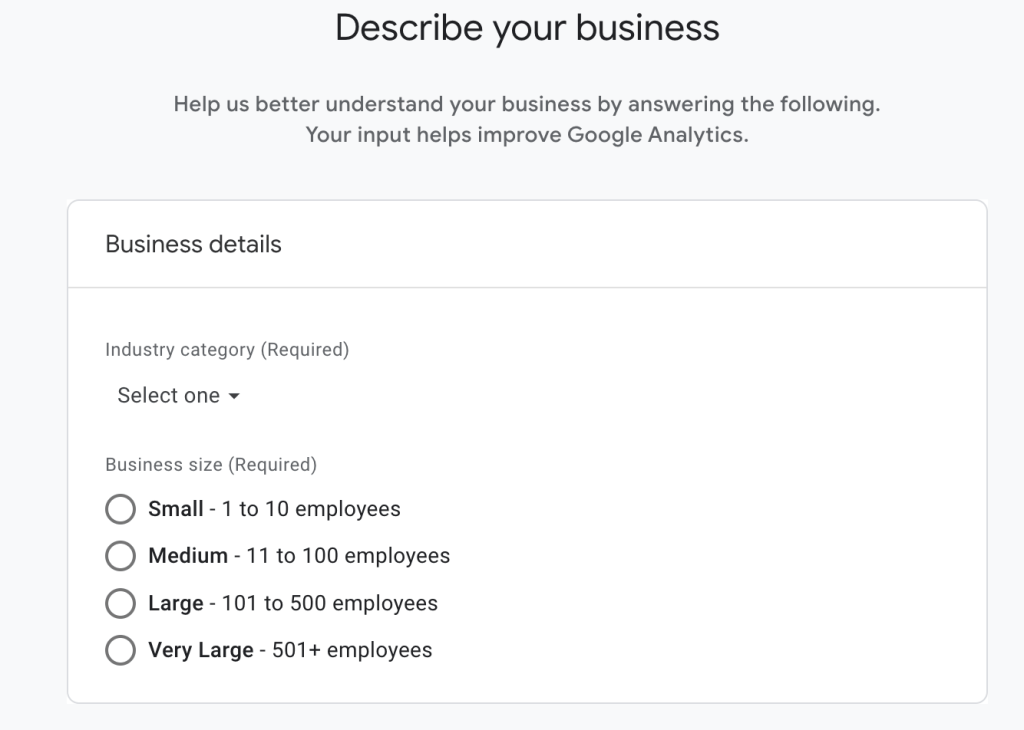Click the bold "Large" label word
Viewport: 1024px width, 730px height.
176,604
